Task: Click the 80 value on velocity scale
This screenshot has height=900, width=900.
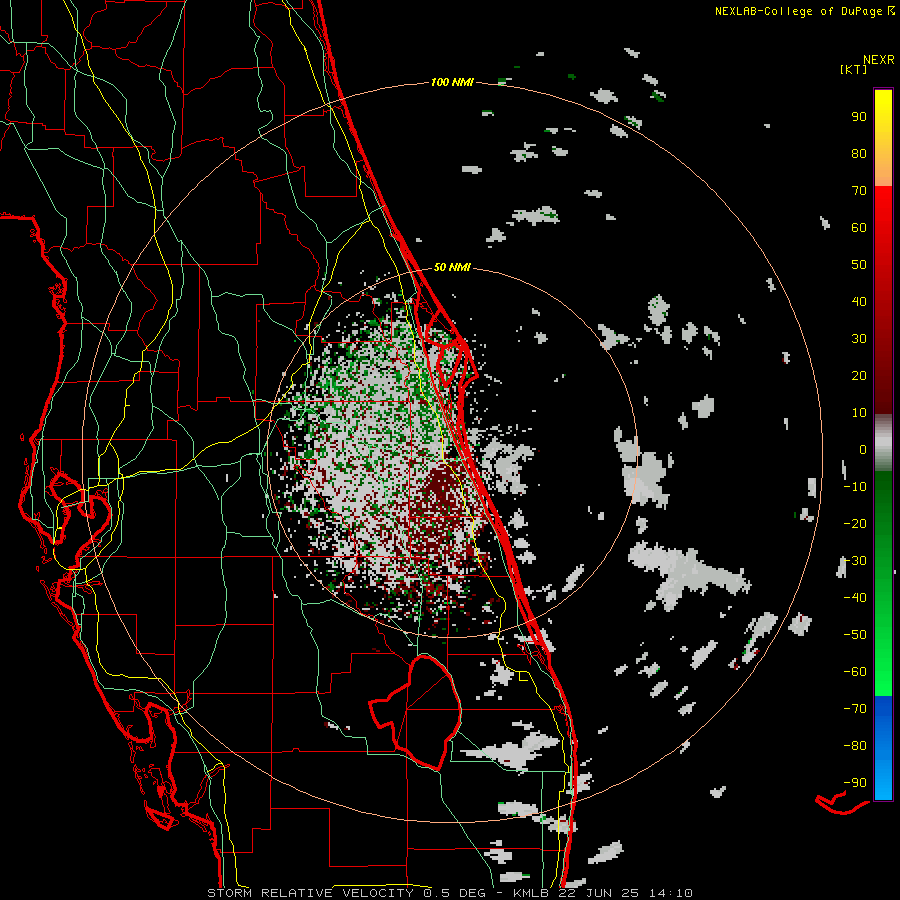Action: [859, 153]
